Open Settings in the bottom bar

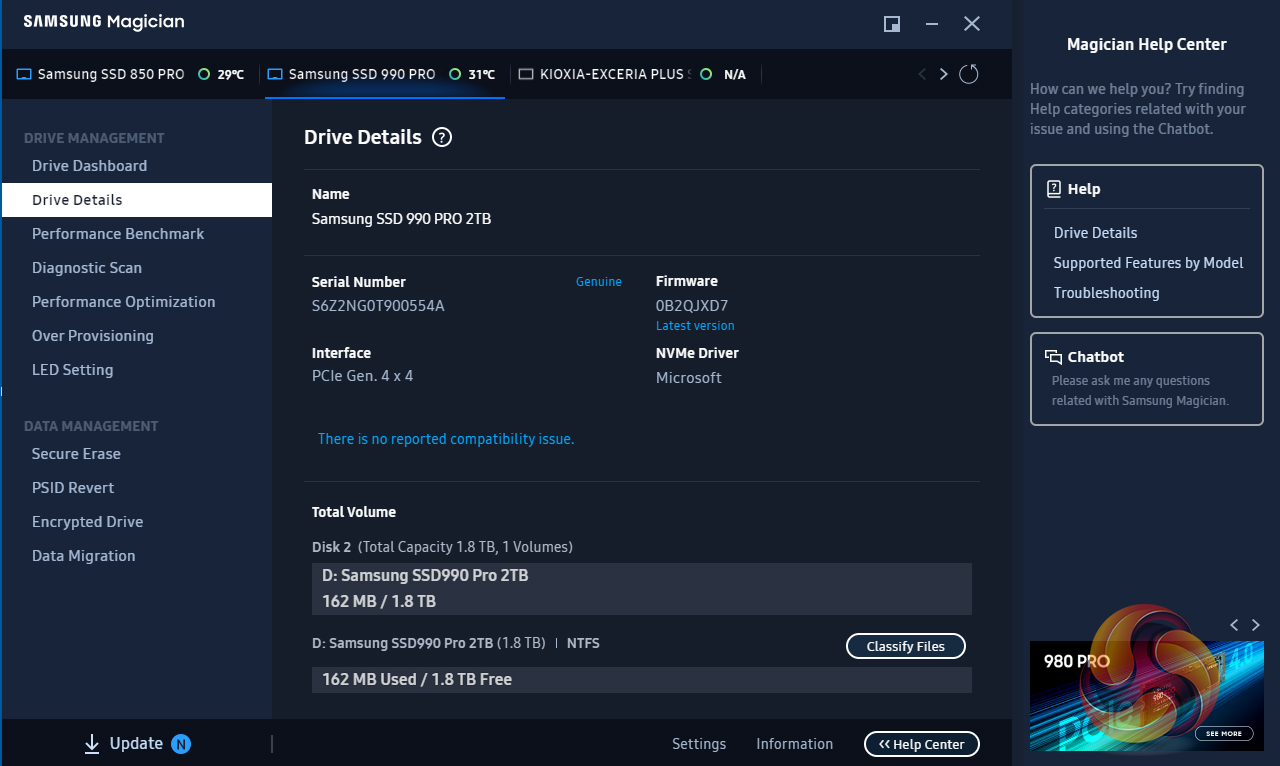coord(699,744)
